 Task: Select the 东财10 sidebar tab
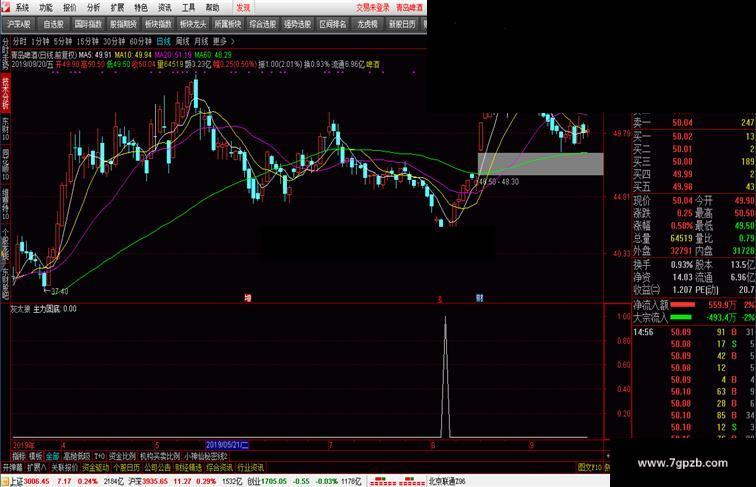5,129
